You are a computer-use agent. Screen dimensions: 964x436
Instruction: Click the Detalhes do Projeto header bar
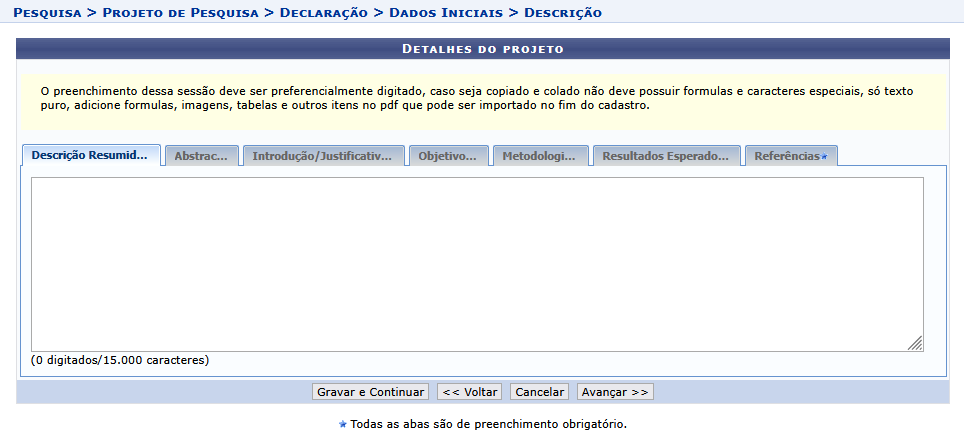pos(482,48)
